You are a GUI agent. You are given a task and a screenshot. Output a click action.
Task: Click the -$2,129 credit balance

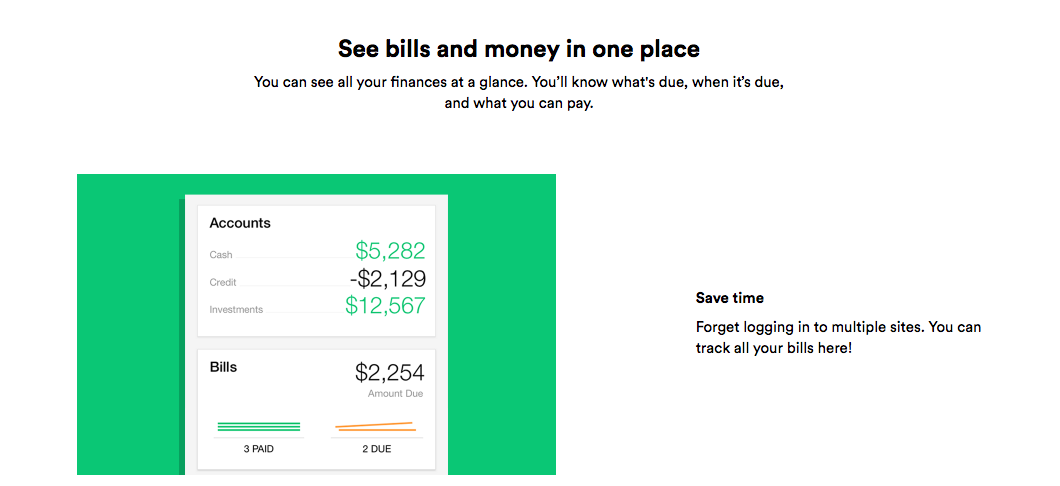[x=387, y=278]
